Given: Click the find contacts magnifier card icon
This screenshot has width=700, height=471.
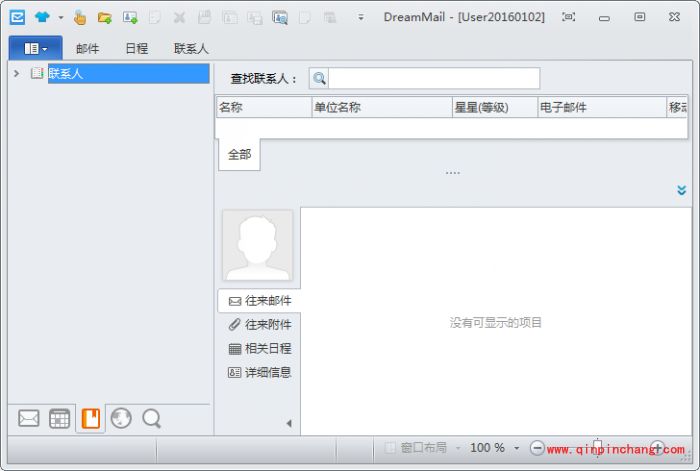Looking at the screenshot, I should pyautogui.click(x=280, y=18).
